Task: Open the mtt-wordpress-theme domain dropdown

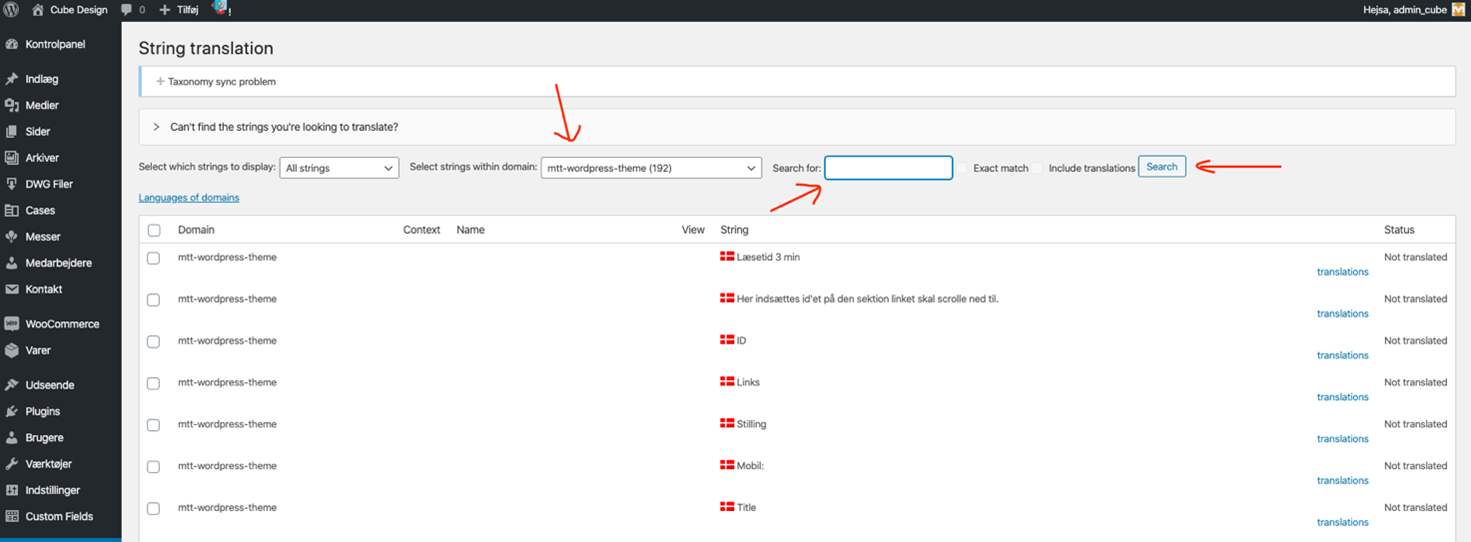Action: tap(651, 168)
